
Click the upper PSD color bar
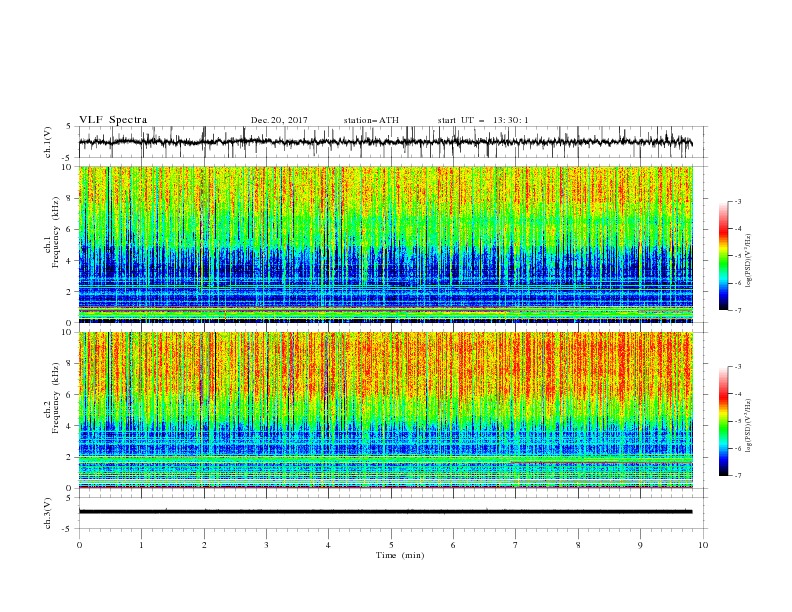click(x=723, y=256)
